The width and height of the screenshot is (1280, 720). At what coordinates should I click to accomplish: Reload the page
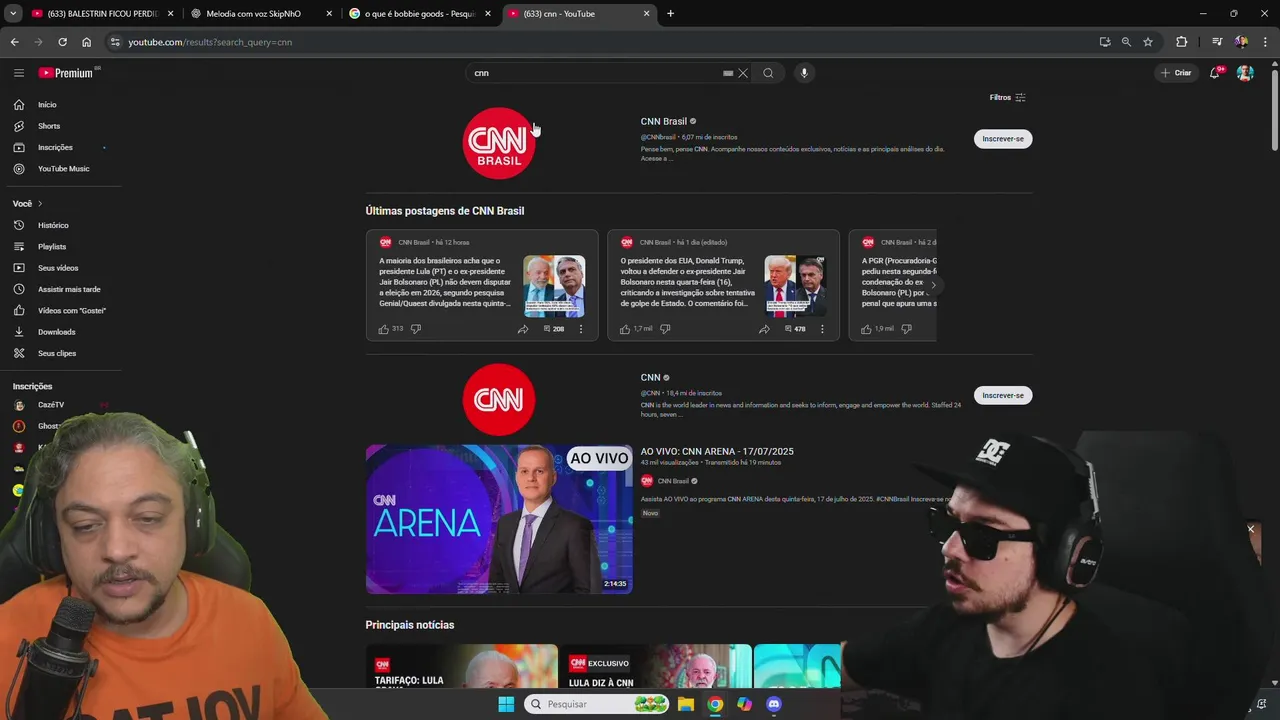tap(62, 42)
